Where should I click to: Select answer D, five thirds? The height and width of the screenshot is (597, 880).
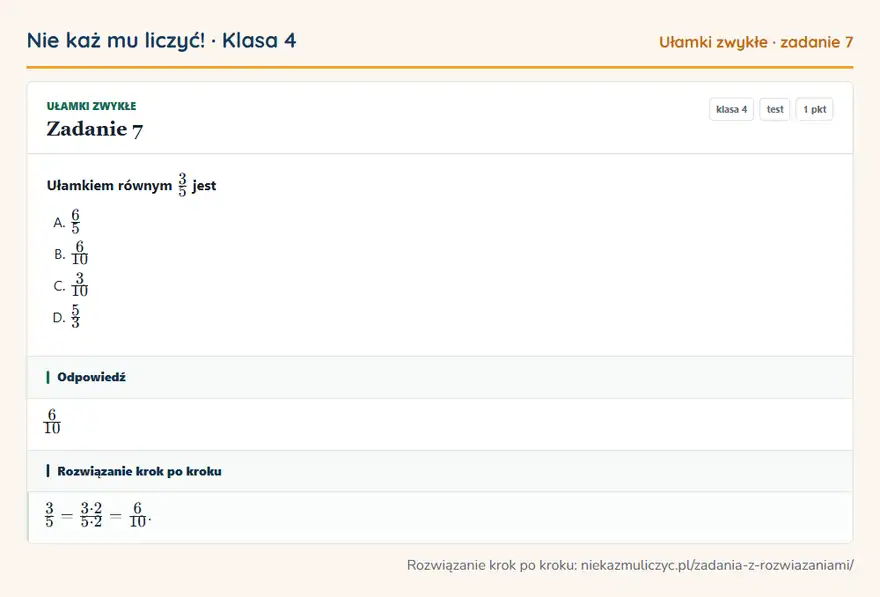click(67, 317)
